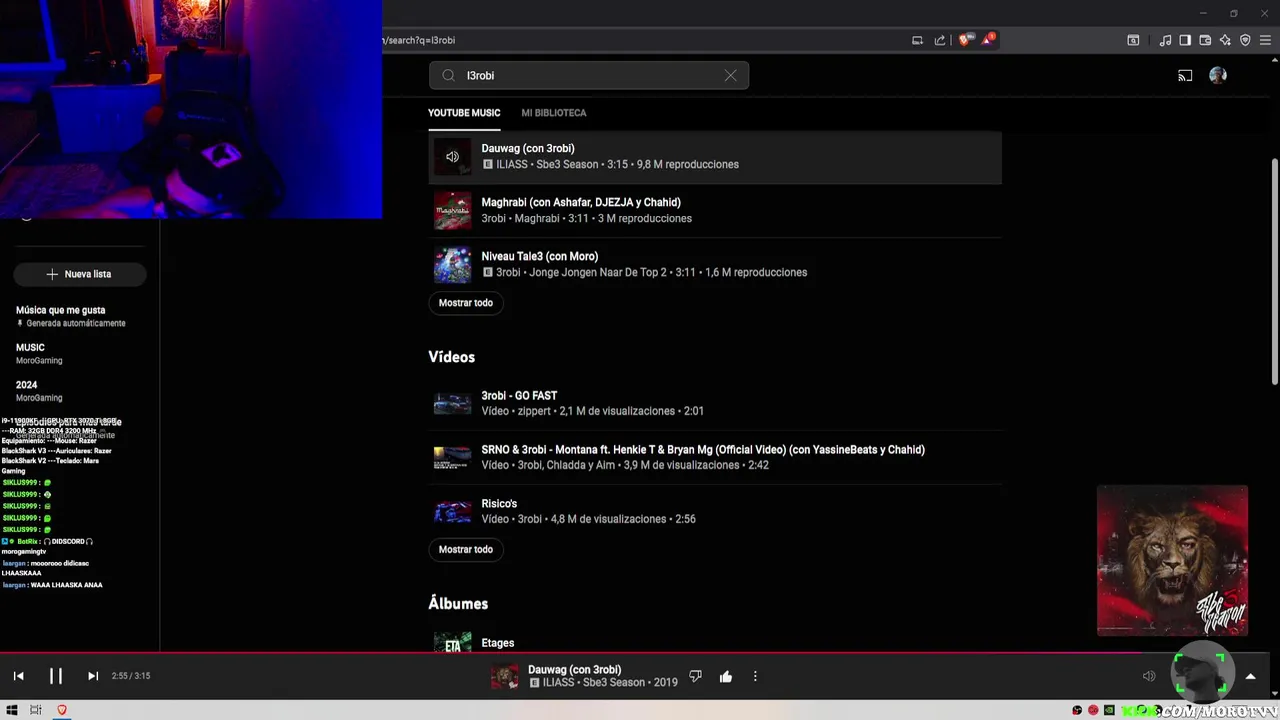The width and height of the screenshot is (1280, 720).
Task: Click the Brave icon on the taskbar
Action: 62,710
